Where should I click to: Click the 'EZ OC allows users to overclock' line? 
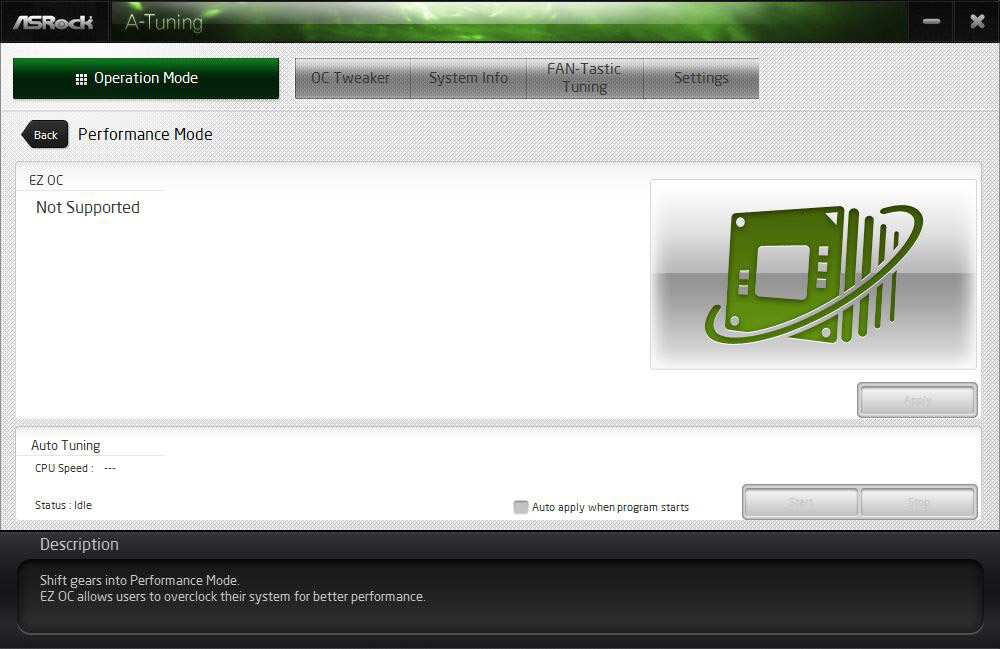tap(233, 597)
